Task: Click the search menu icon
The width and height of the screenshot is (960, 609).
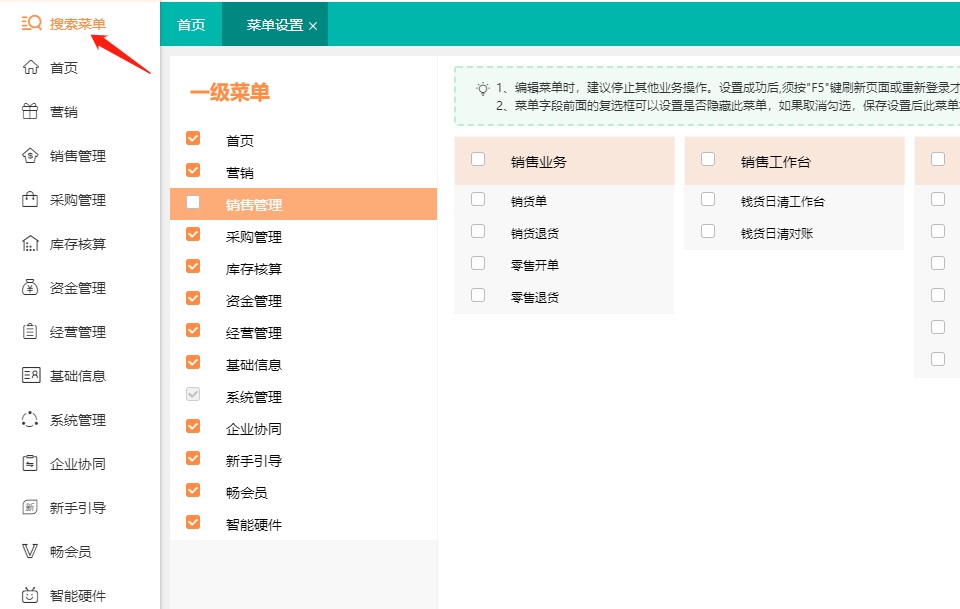Action: [31, 23]
